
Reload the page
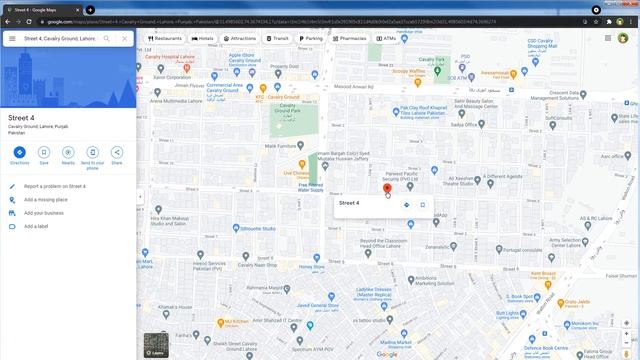[x=29, y=22]
